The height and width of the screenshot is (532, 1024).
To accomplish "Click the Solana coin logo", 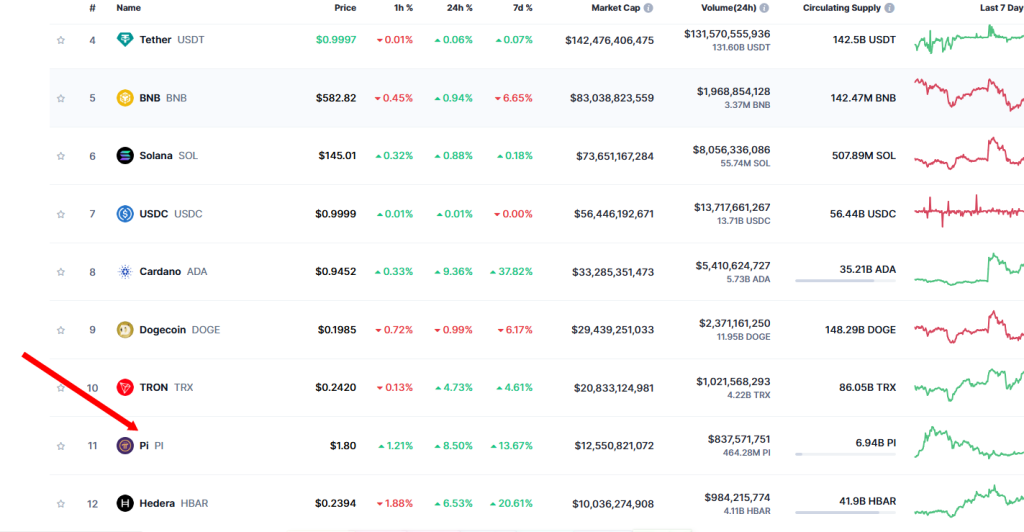I will point(125,155).
